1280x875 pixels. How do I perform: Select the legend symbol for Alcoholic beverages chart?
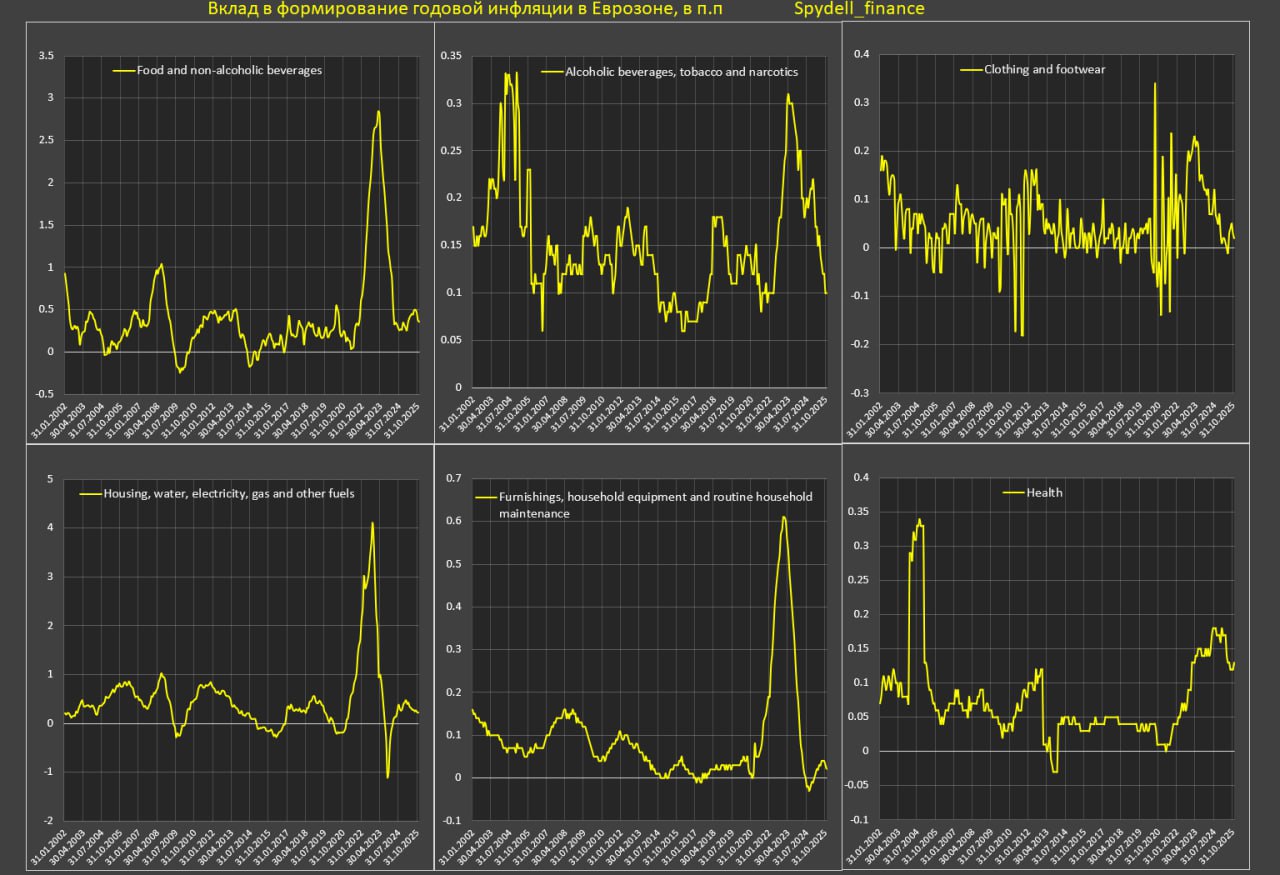553,72
